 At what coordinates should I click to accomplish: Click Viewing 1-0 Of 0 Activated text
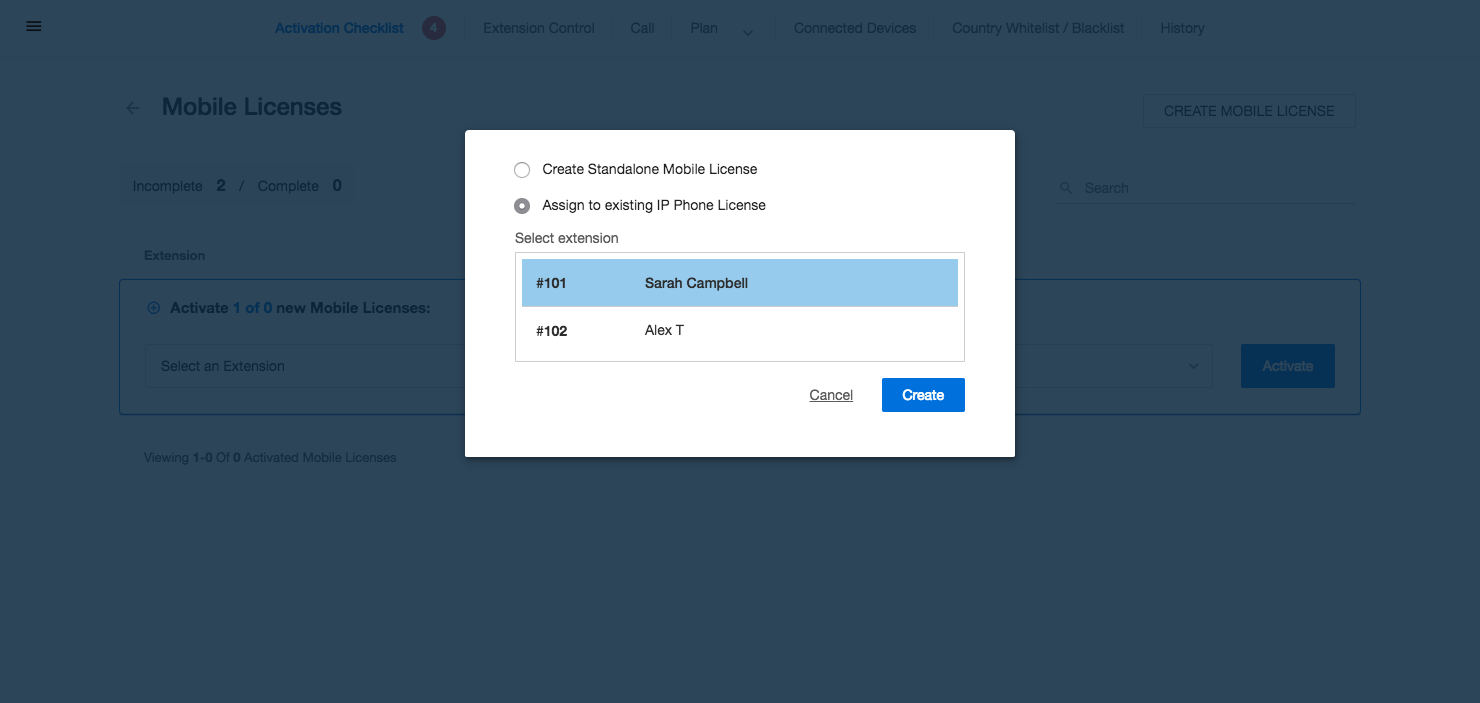point(270,458)
